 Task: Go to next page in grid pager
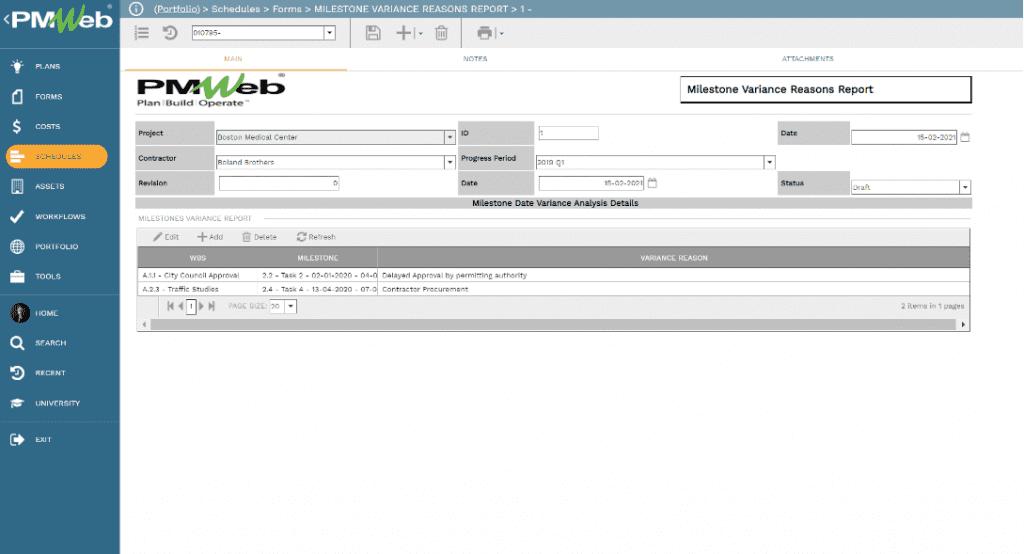click(201, 306)
